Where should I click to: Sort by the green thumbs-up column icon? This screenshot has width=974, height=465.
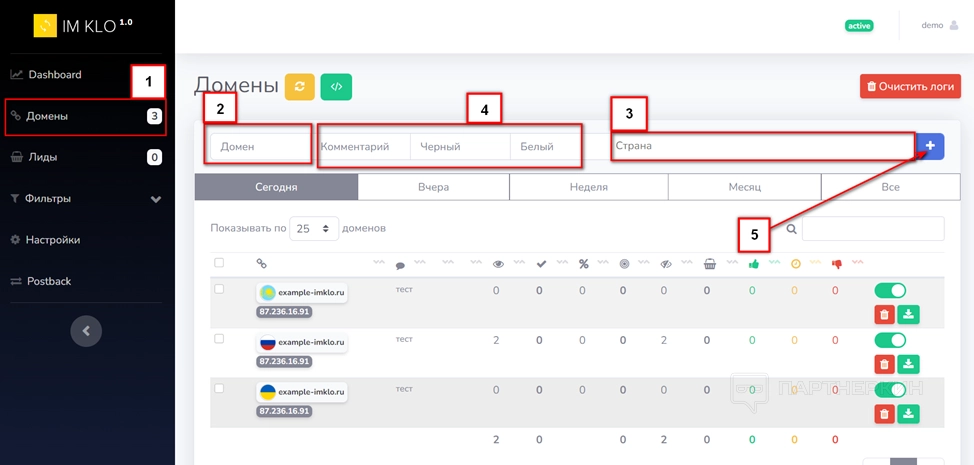[x=754, y=264]
